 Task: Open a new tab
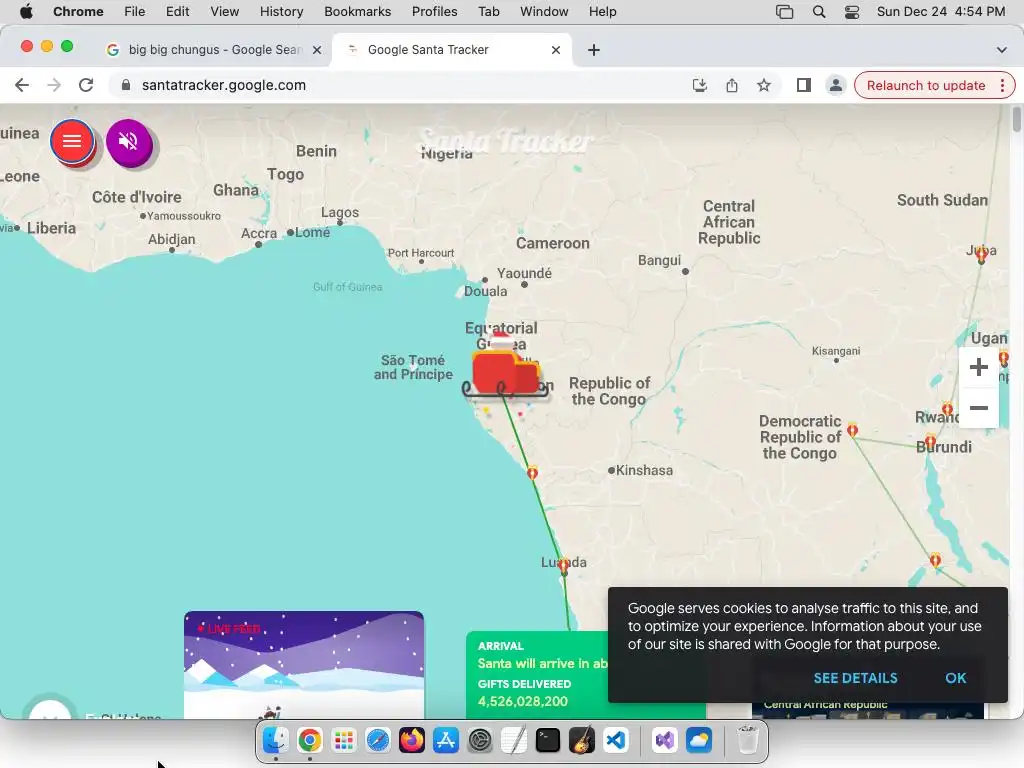(594, 50)
